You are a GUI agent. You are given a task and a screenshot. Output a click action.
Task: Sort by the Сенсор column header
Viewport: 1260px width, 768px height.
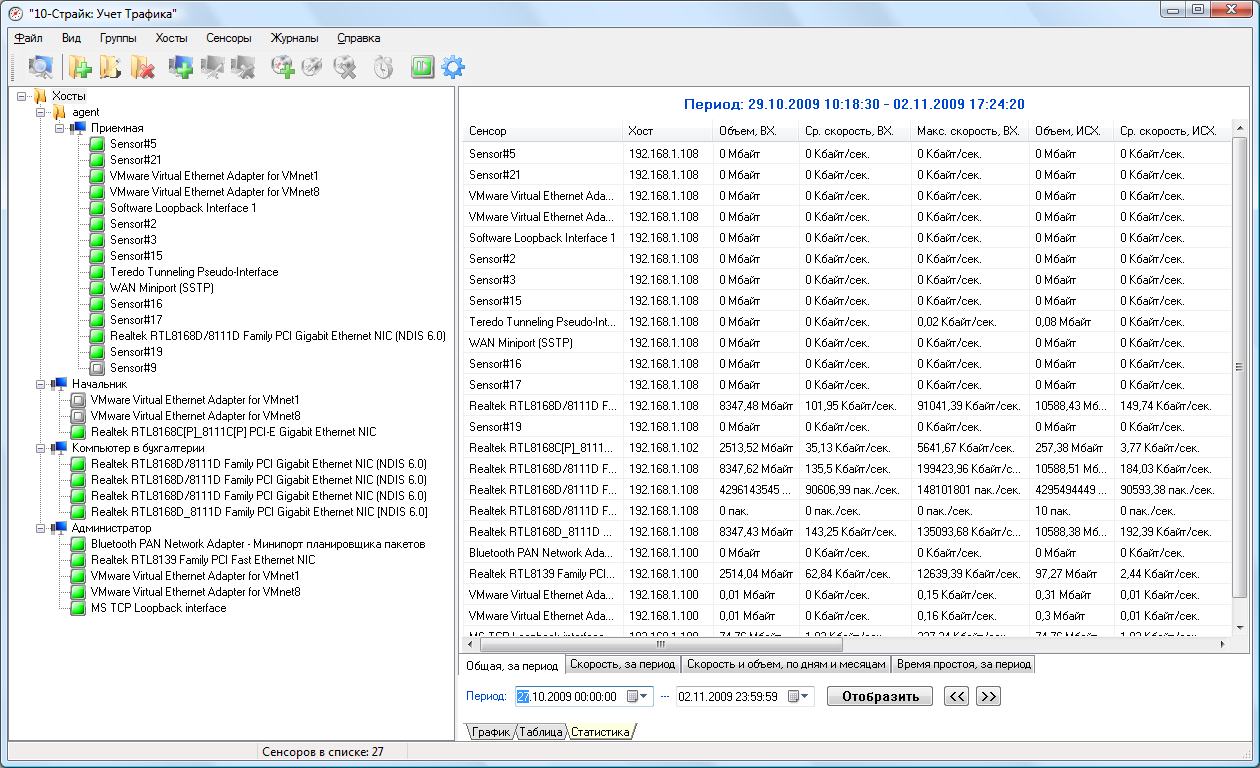tap(542, 131)
